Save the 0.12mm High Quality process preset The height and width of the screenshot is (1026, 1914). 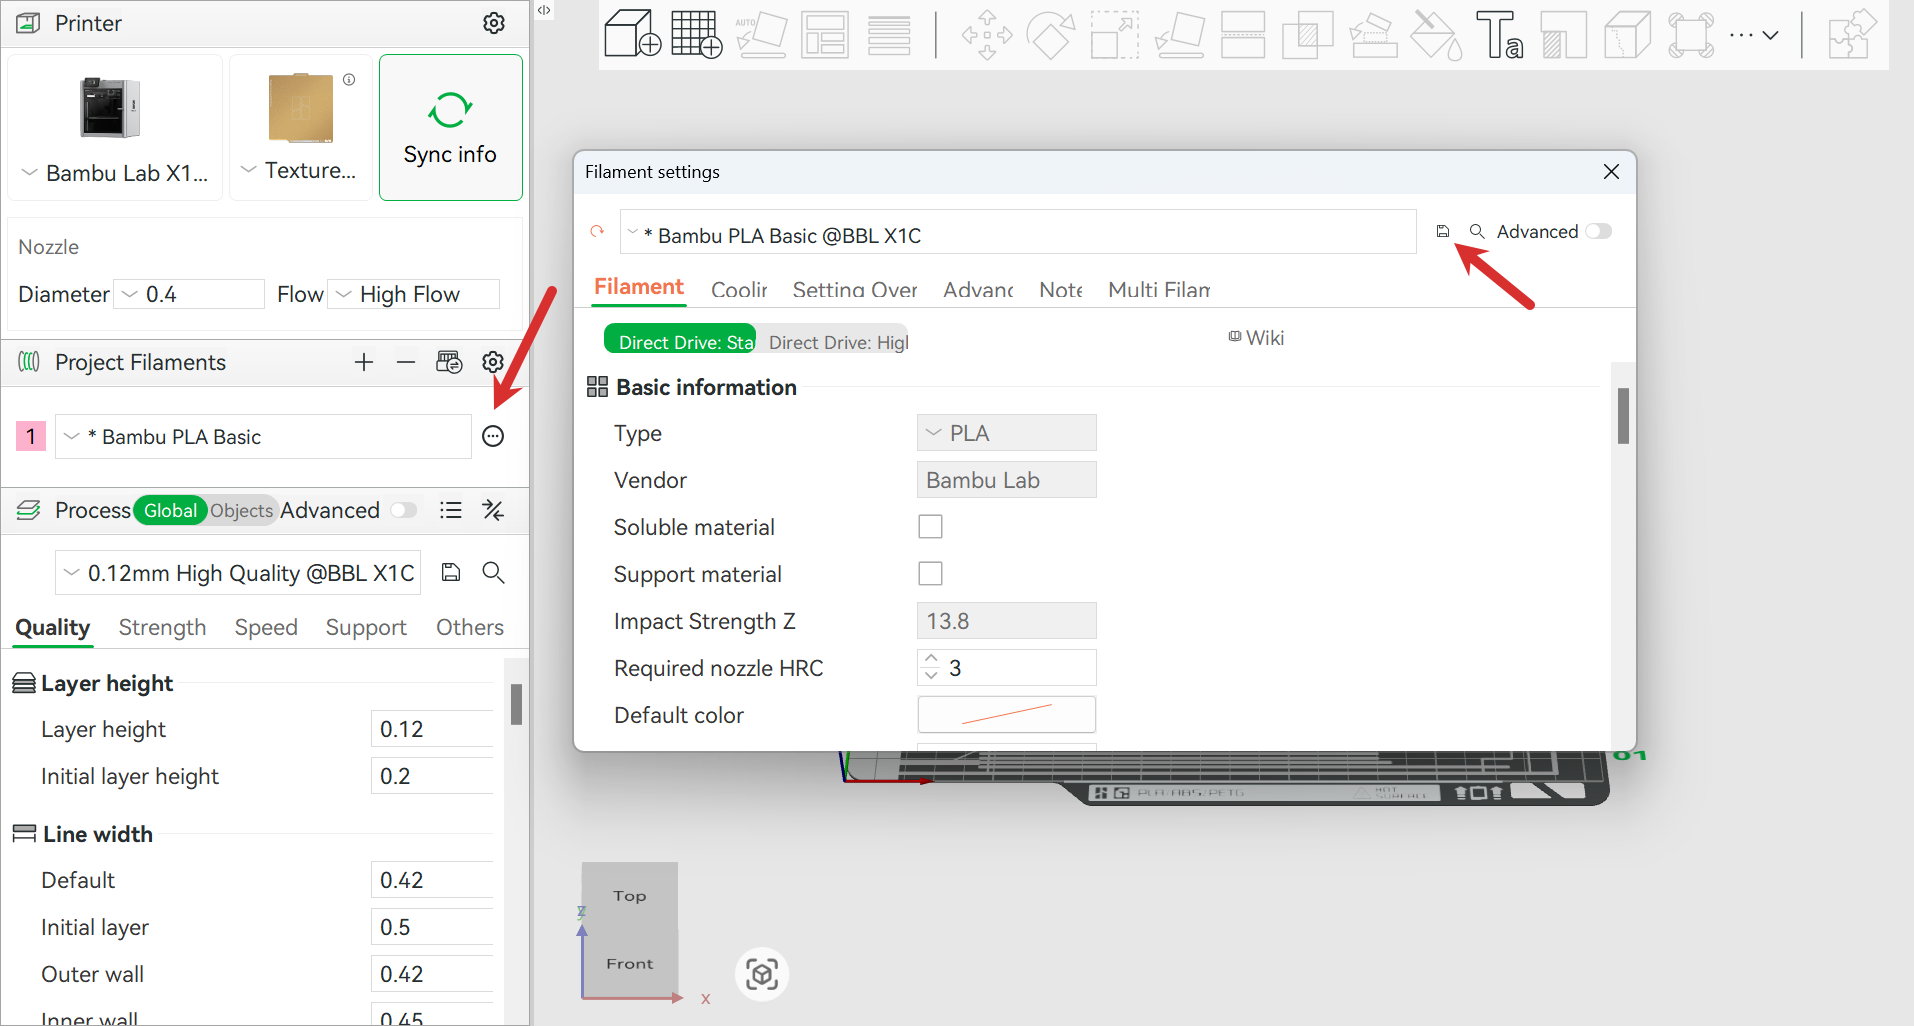click(x=451, y=572)
